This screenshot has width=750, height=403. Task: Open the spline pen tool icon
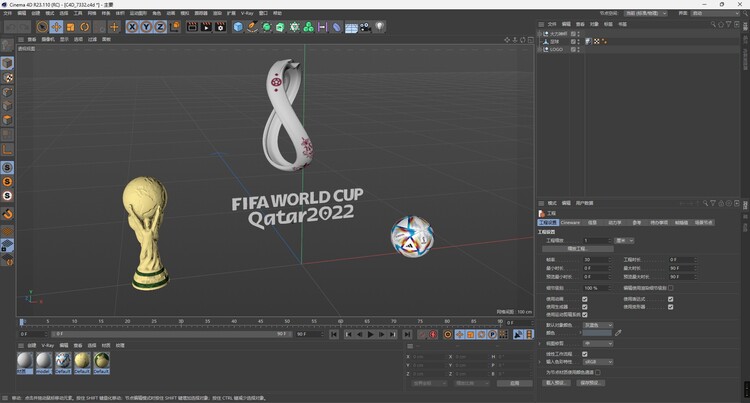(252, 27)
